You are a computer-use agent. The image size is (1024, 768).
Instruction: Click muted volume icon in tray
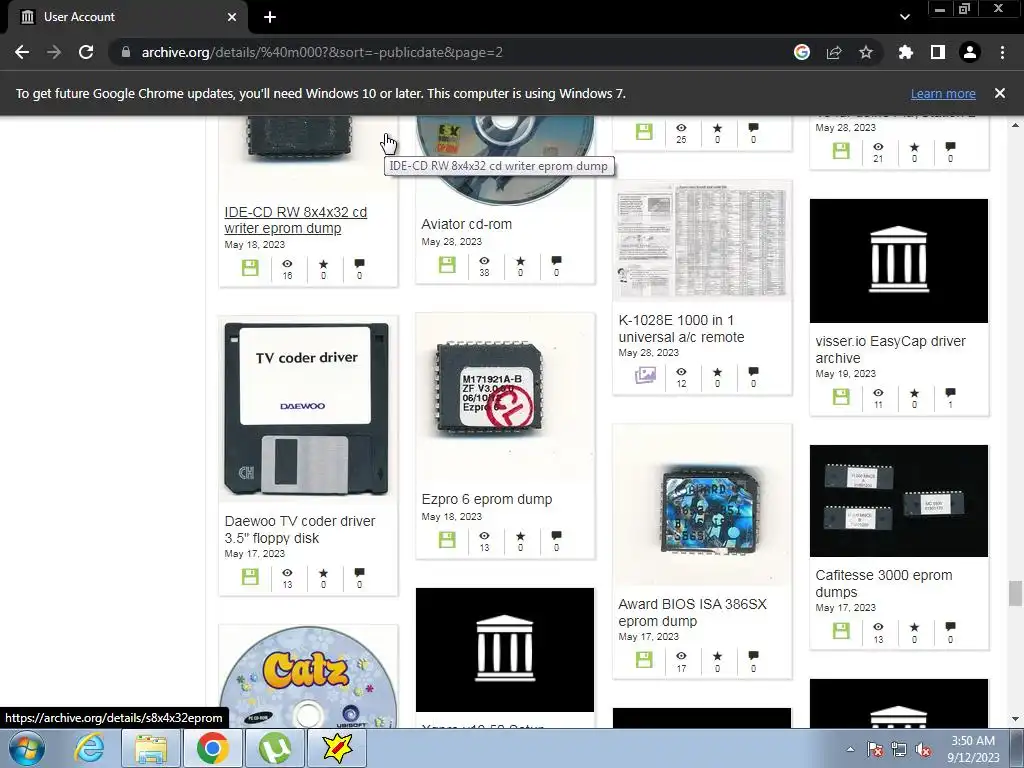923,750
